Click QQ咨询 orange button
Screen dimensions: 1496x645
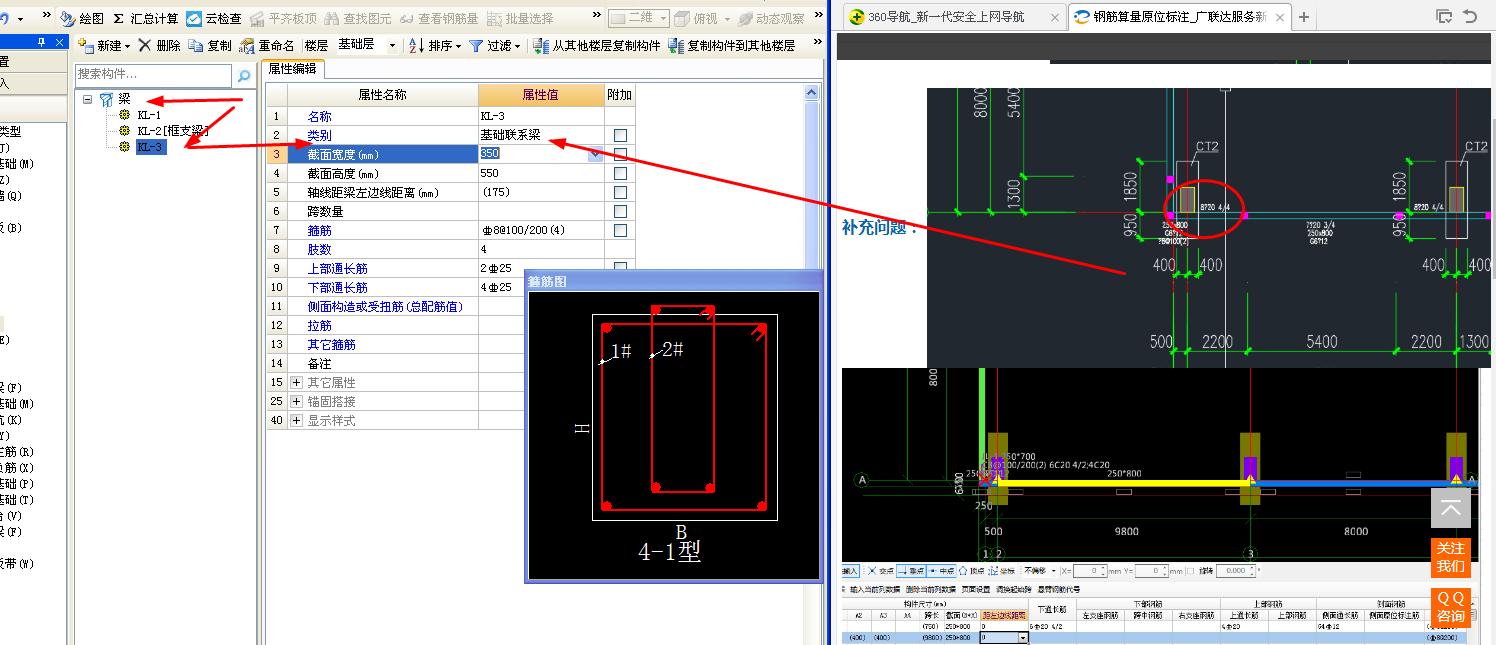pyautogui.click(x=1451, y=606)
